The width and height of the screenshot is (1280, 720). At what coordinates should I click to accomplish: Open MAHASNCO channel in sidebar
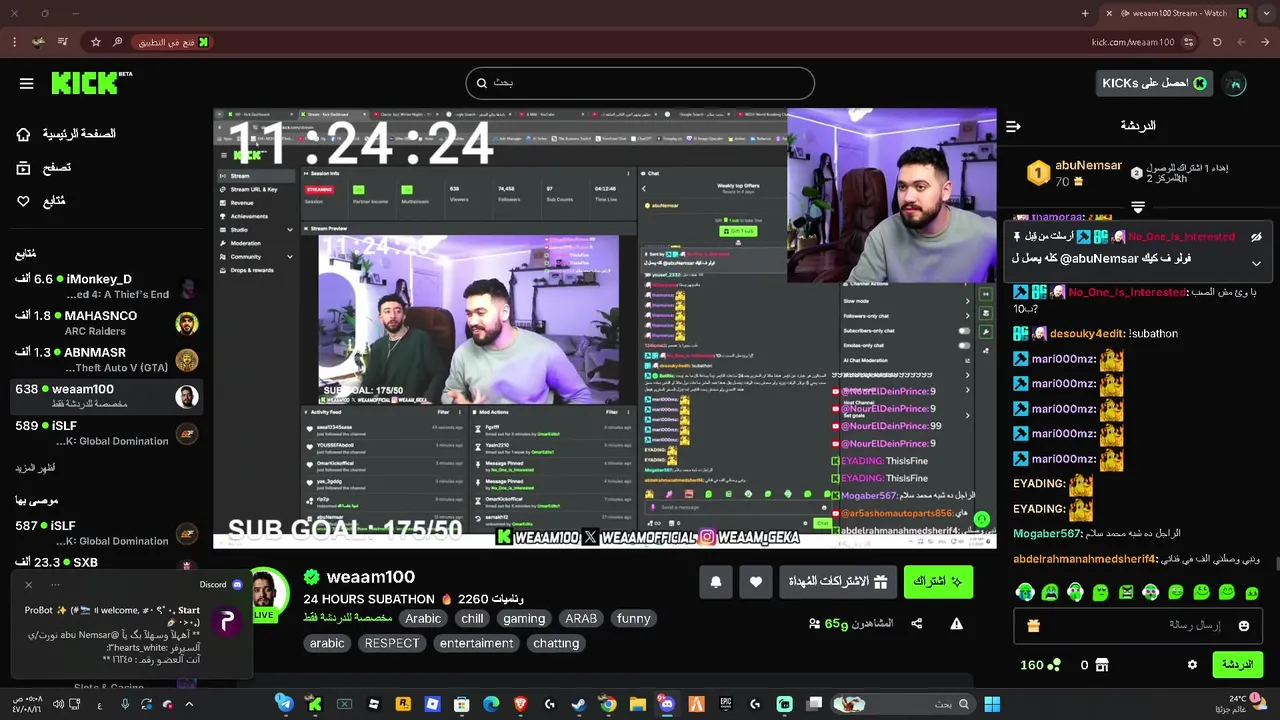pos(105,323)
